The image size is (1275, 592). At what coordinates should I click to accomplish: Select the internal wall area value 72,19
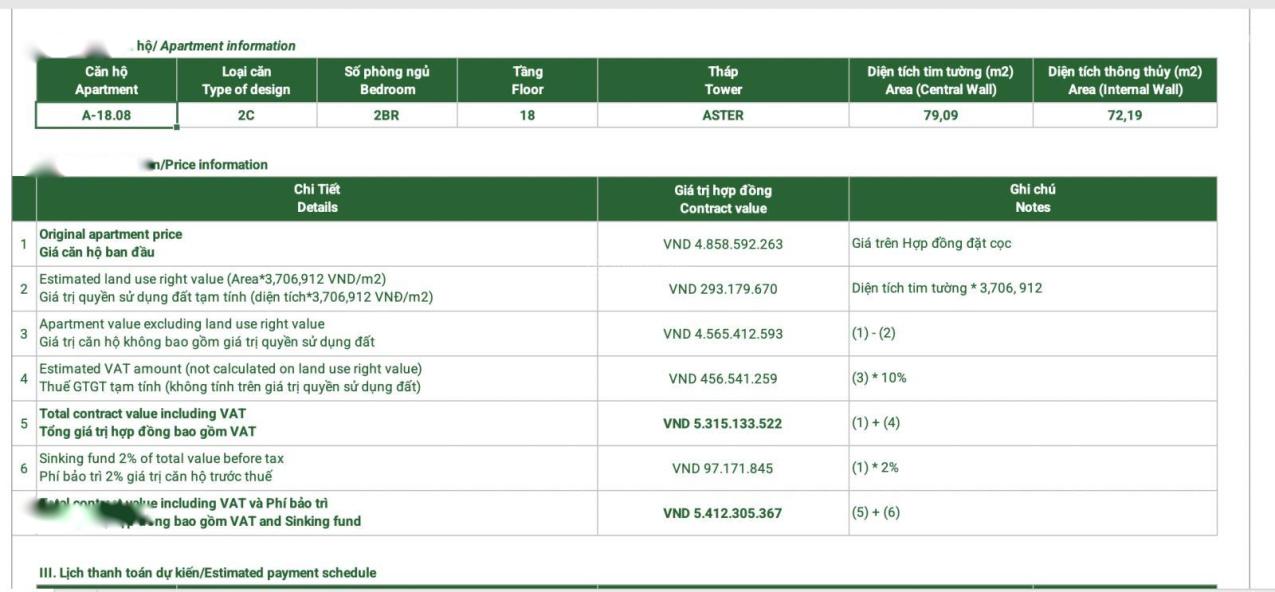click(1124, 115)
